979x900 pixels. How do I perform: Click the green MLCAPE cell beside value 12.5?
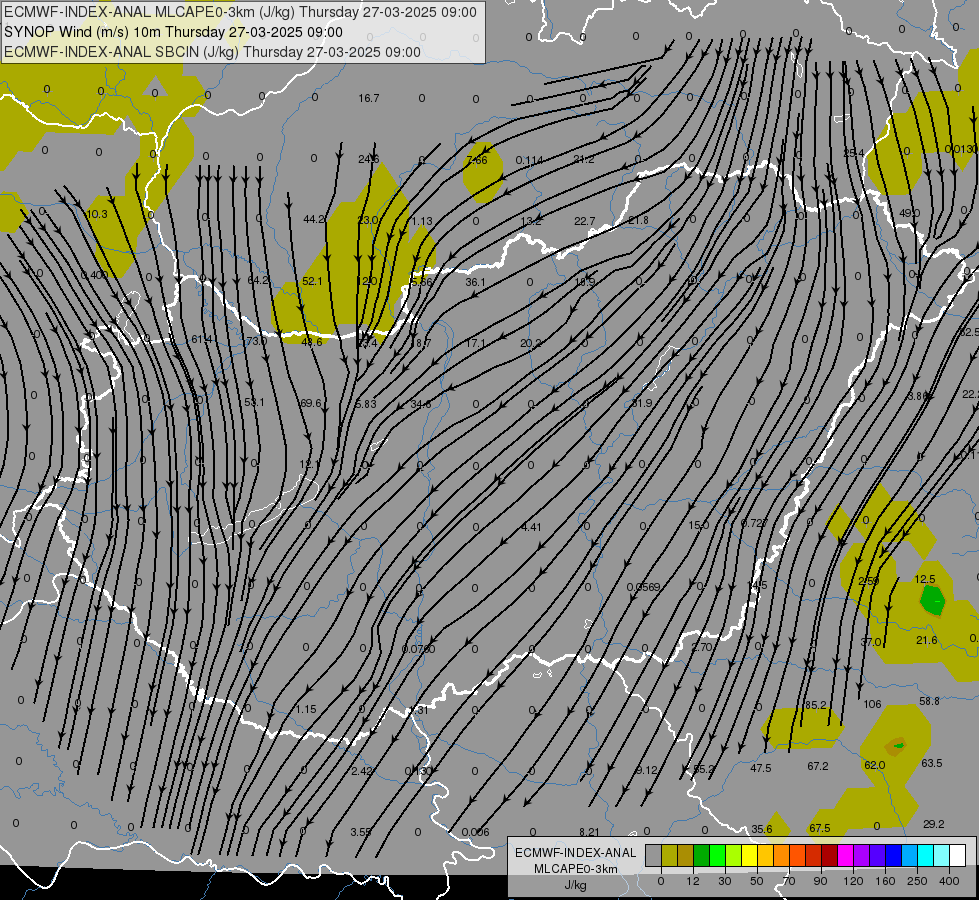[x=933, y=600]
